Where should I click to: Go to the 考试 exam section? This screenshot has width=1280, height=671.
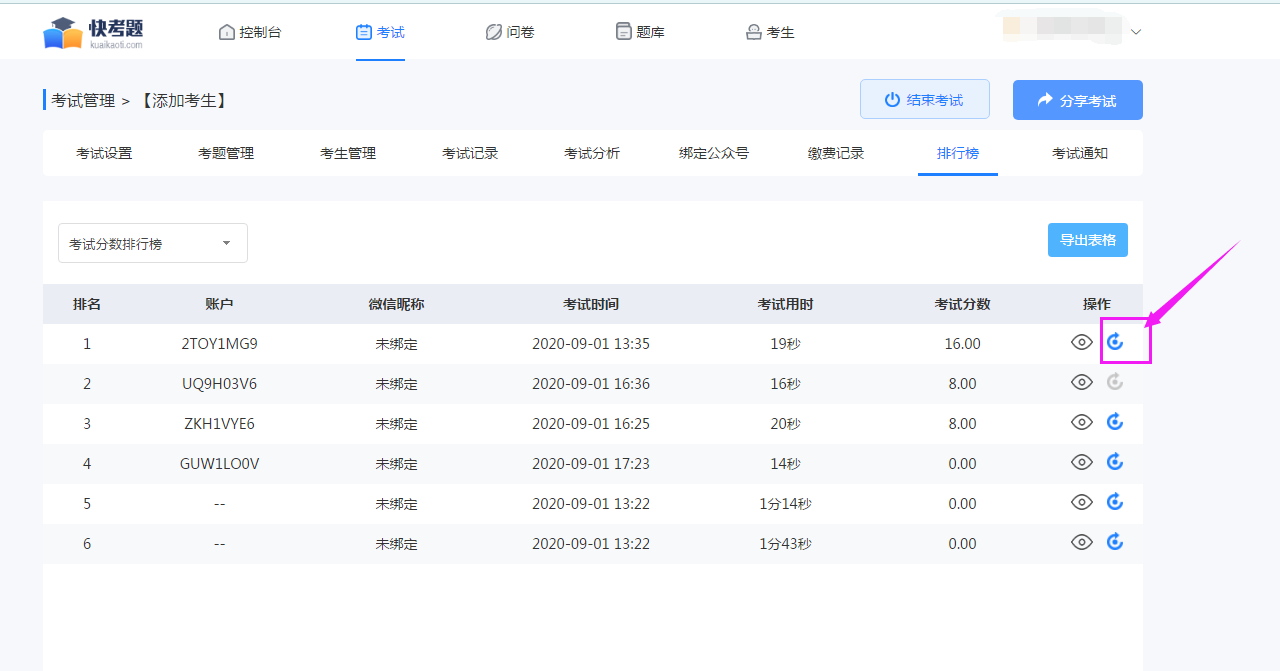[380, 32]
